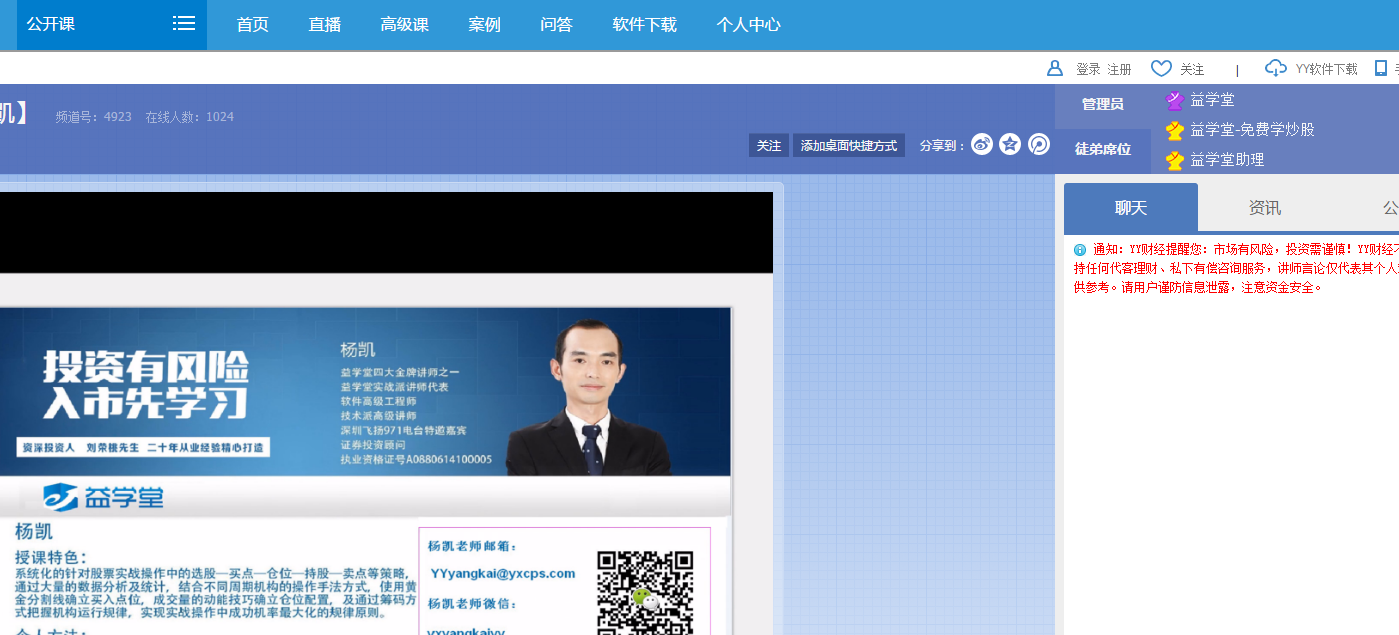Select user 益学堂 in the admin list

(x=1212, y=100)
